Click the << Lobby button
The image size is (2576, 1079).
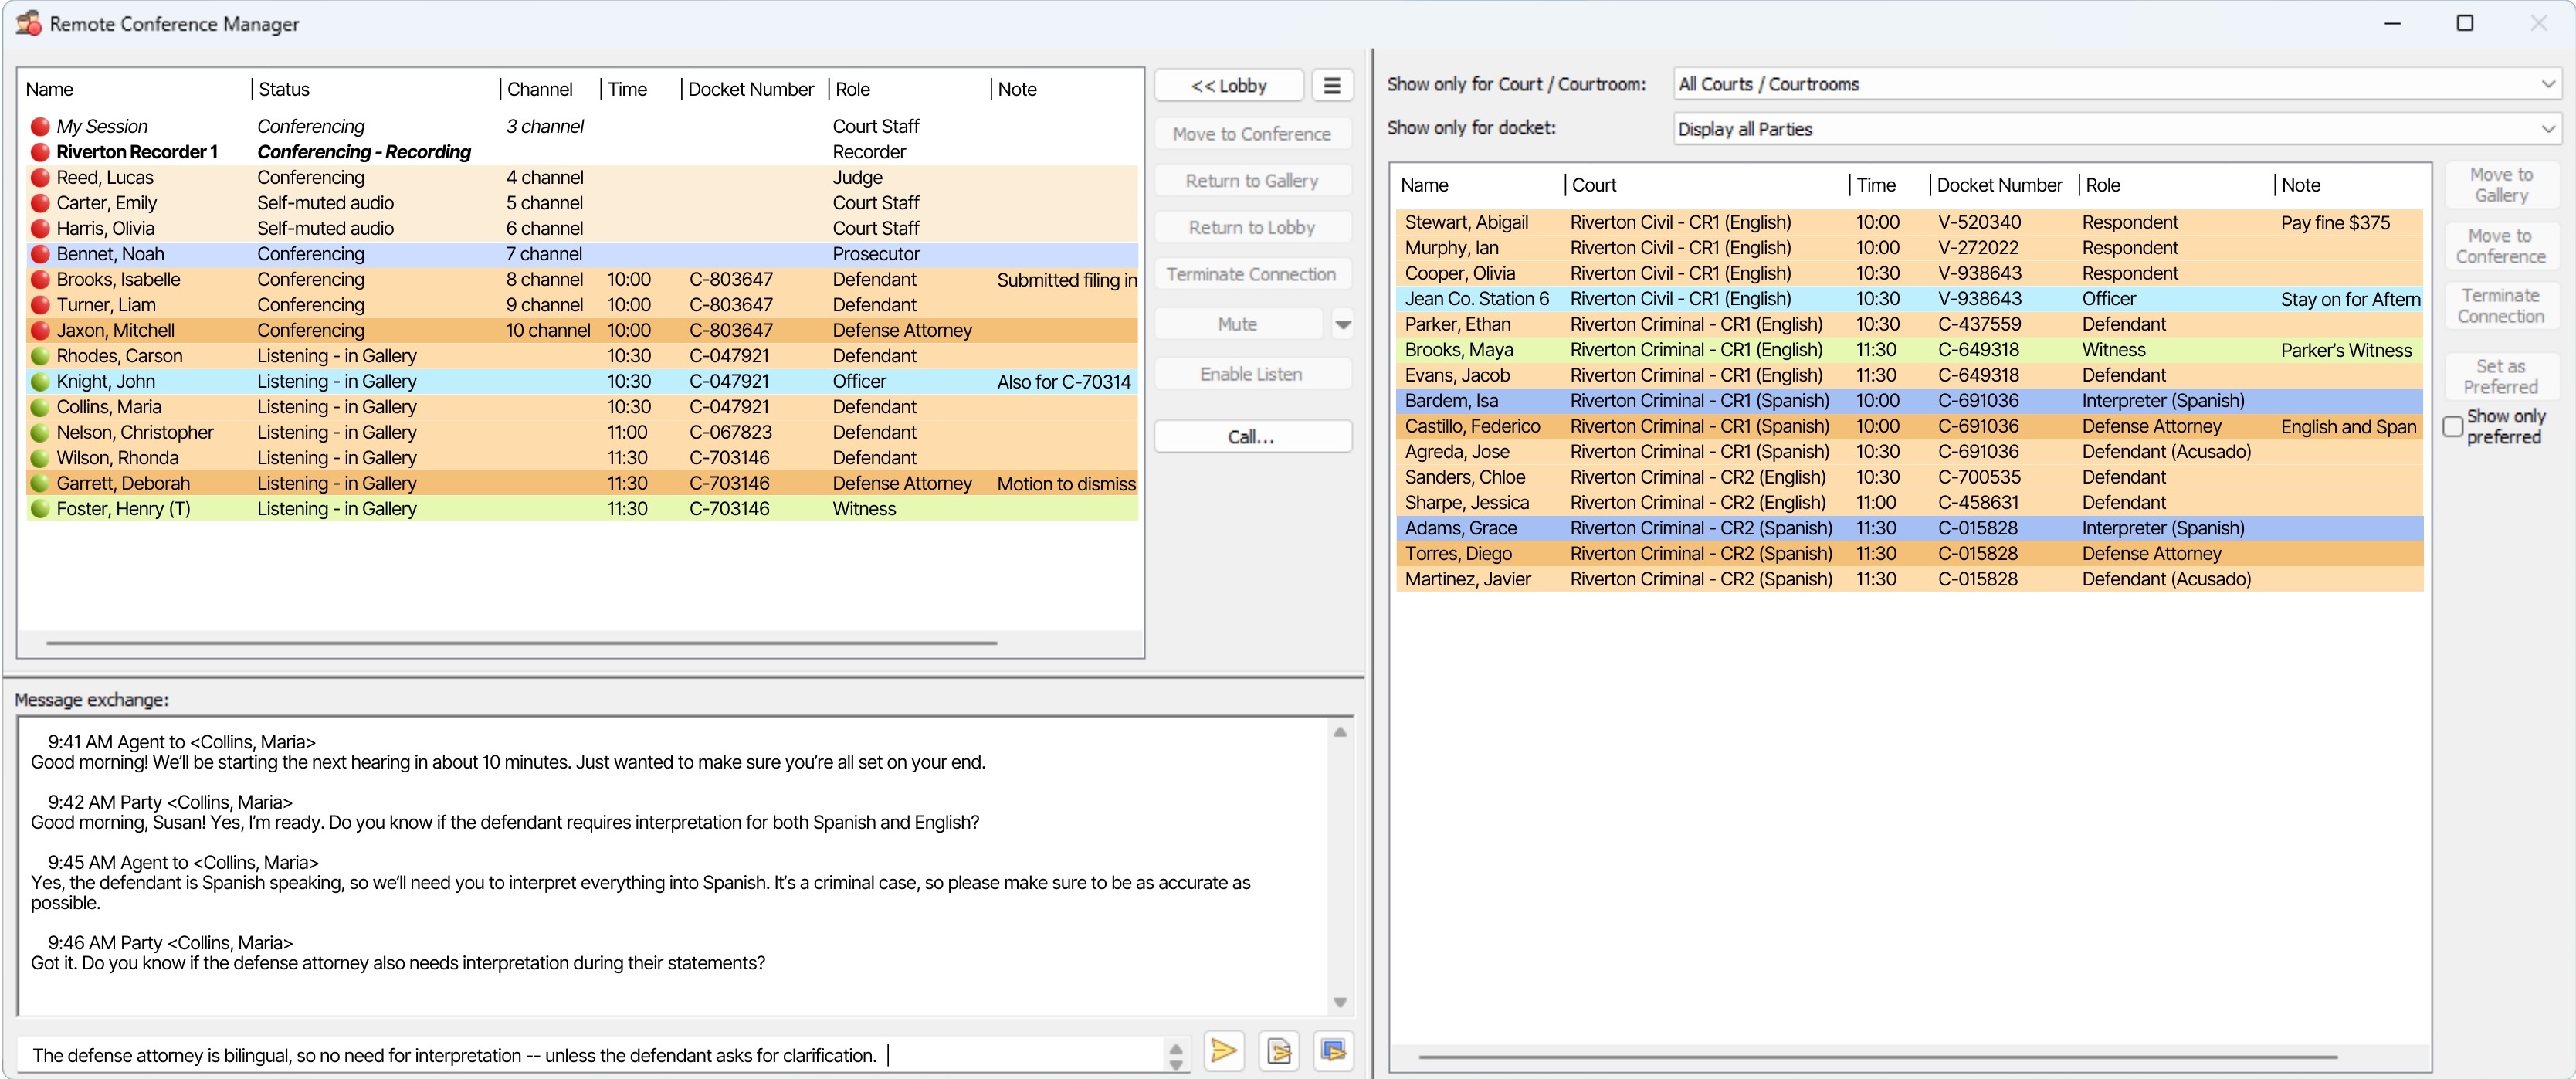(1228, 86)
